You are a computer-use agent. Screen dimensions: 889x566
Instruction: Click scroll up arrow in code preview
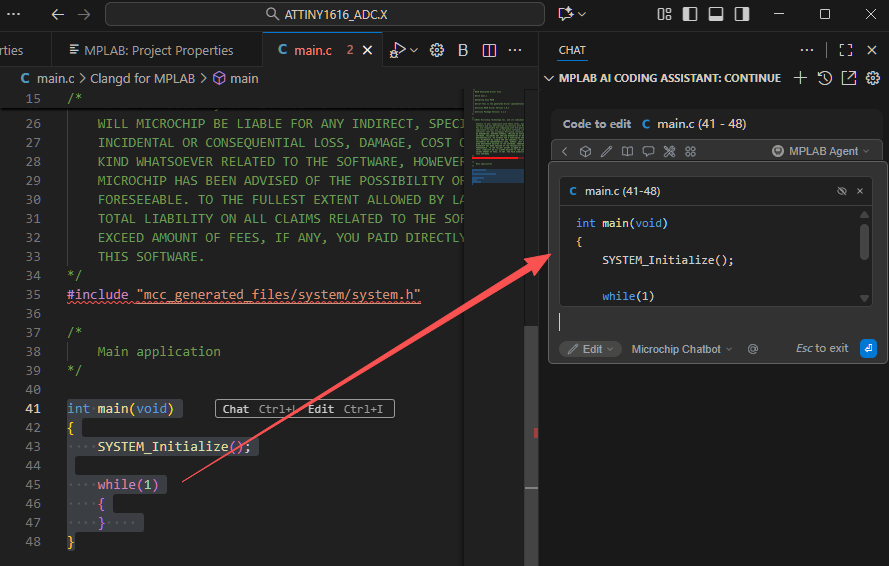(x=864, y=214)
